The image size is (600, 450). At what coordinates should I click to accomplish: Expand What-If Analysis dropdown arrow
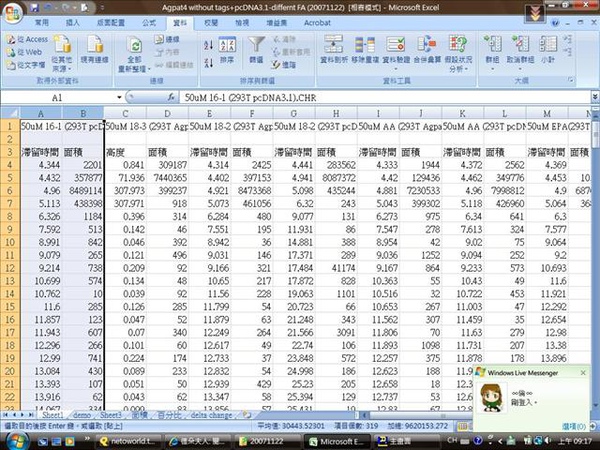click(x=465, y=69)
